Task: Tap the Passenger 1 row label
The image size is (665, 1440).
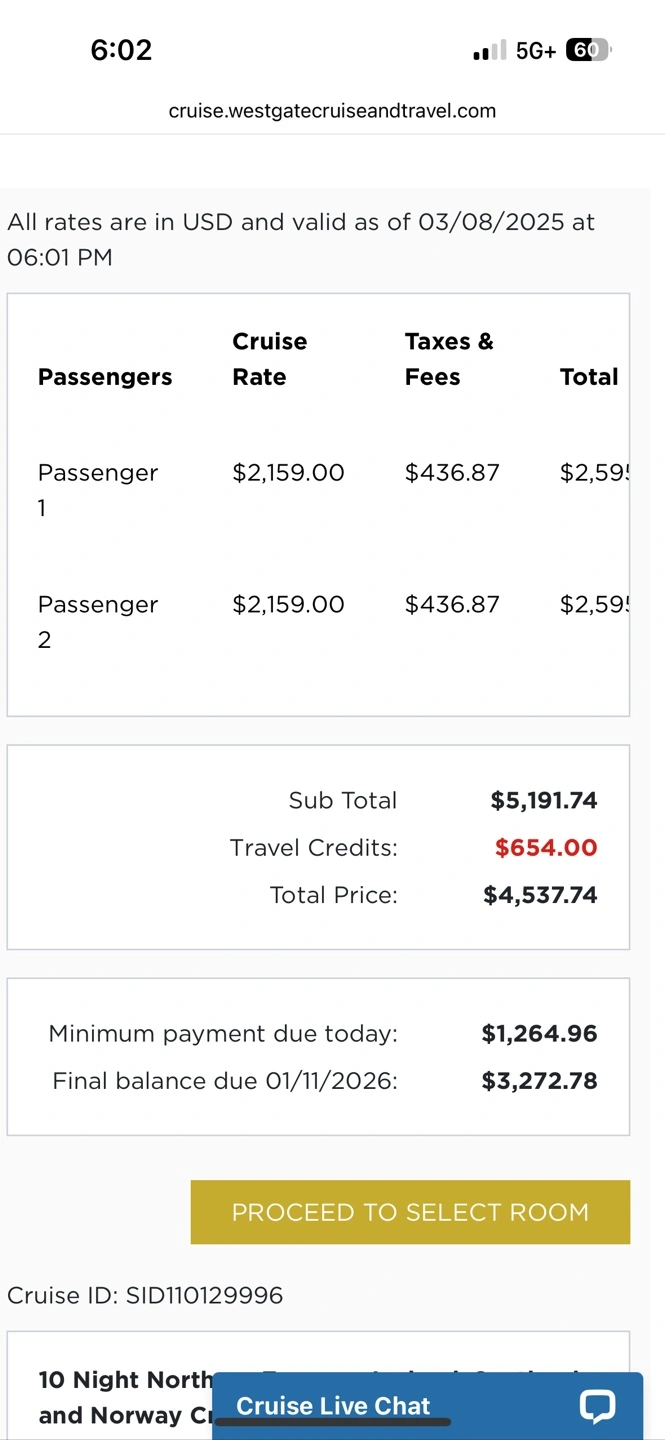Action: tap(98, 489)
